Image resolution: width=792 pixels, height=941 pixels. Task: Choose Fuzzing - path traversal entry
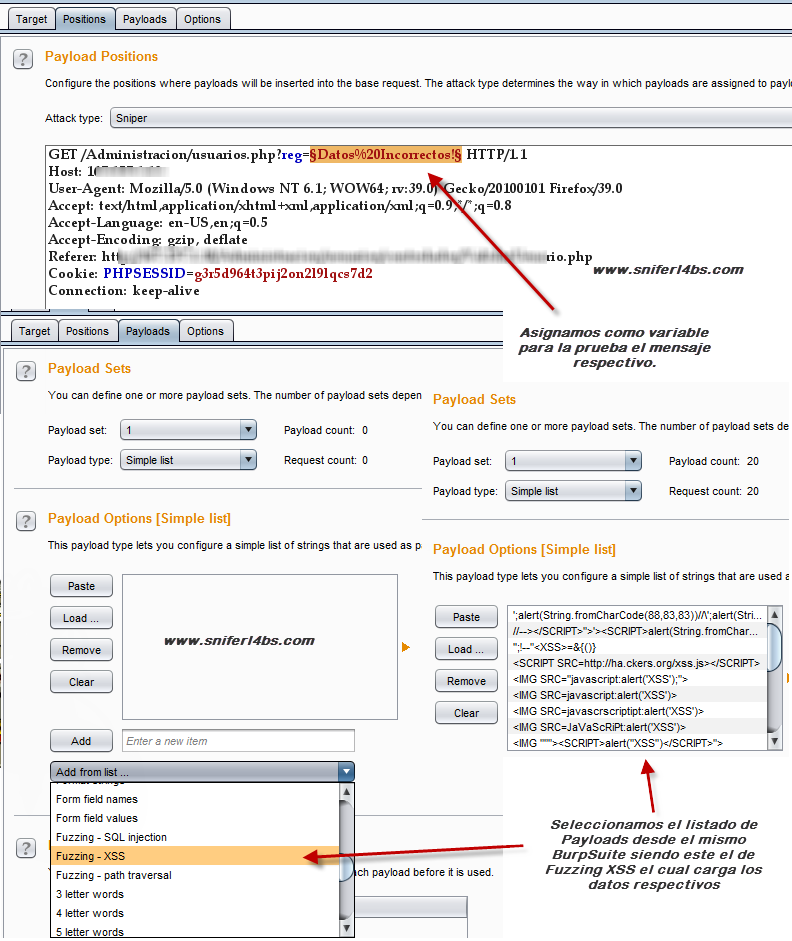(196, 876)
